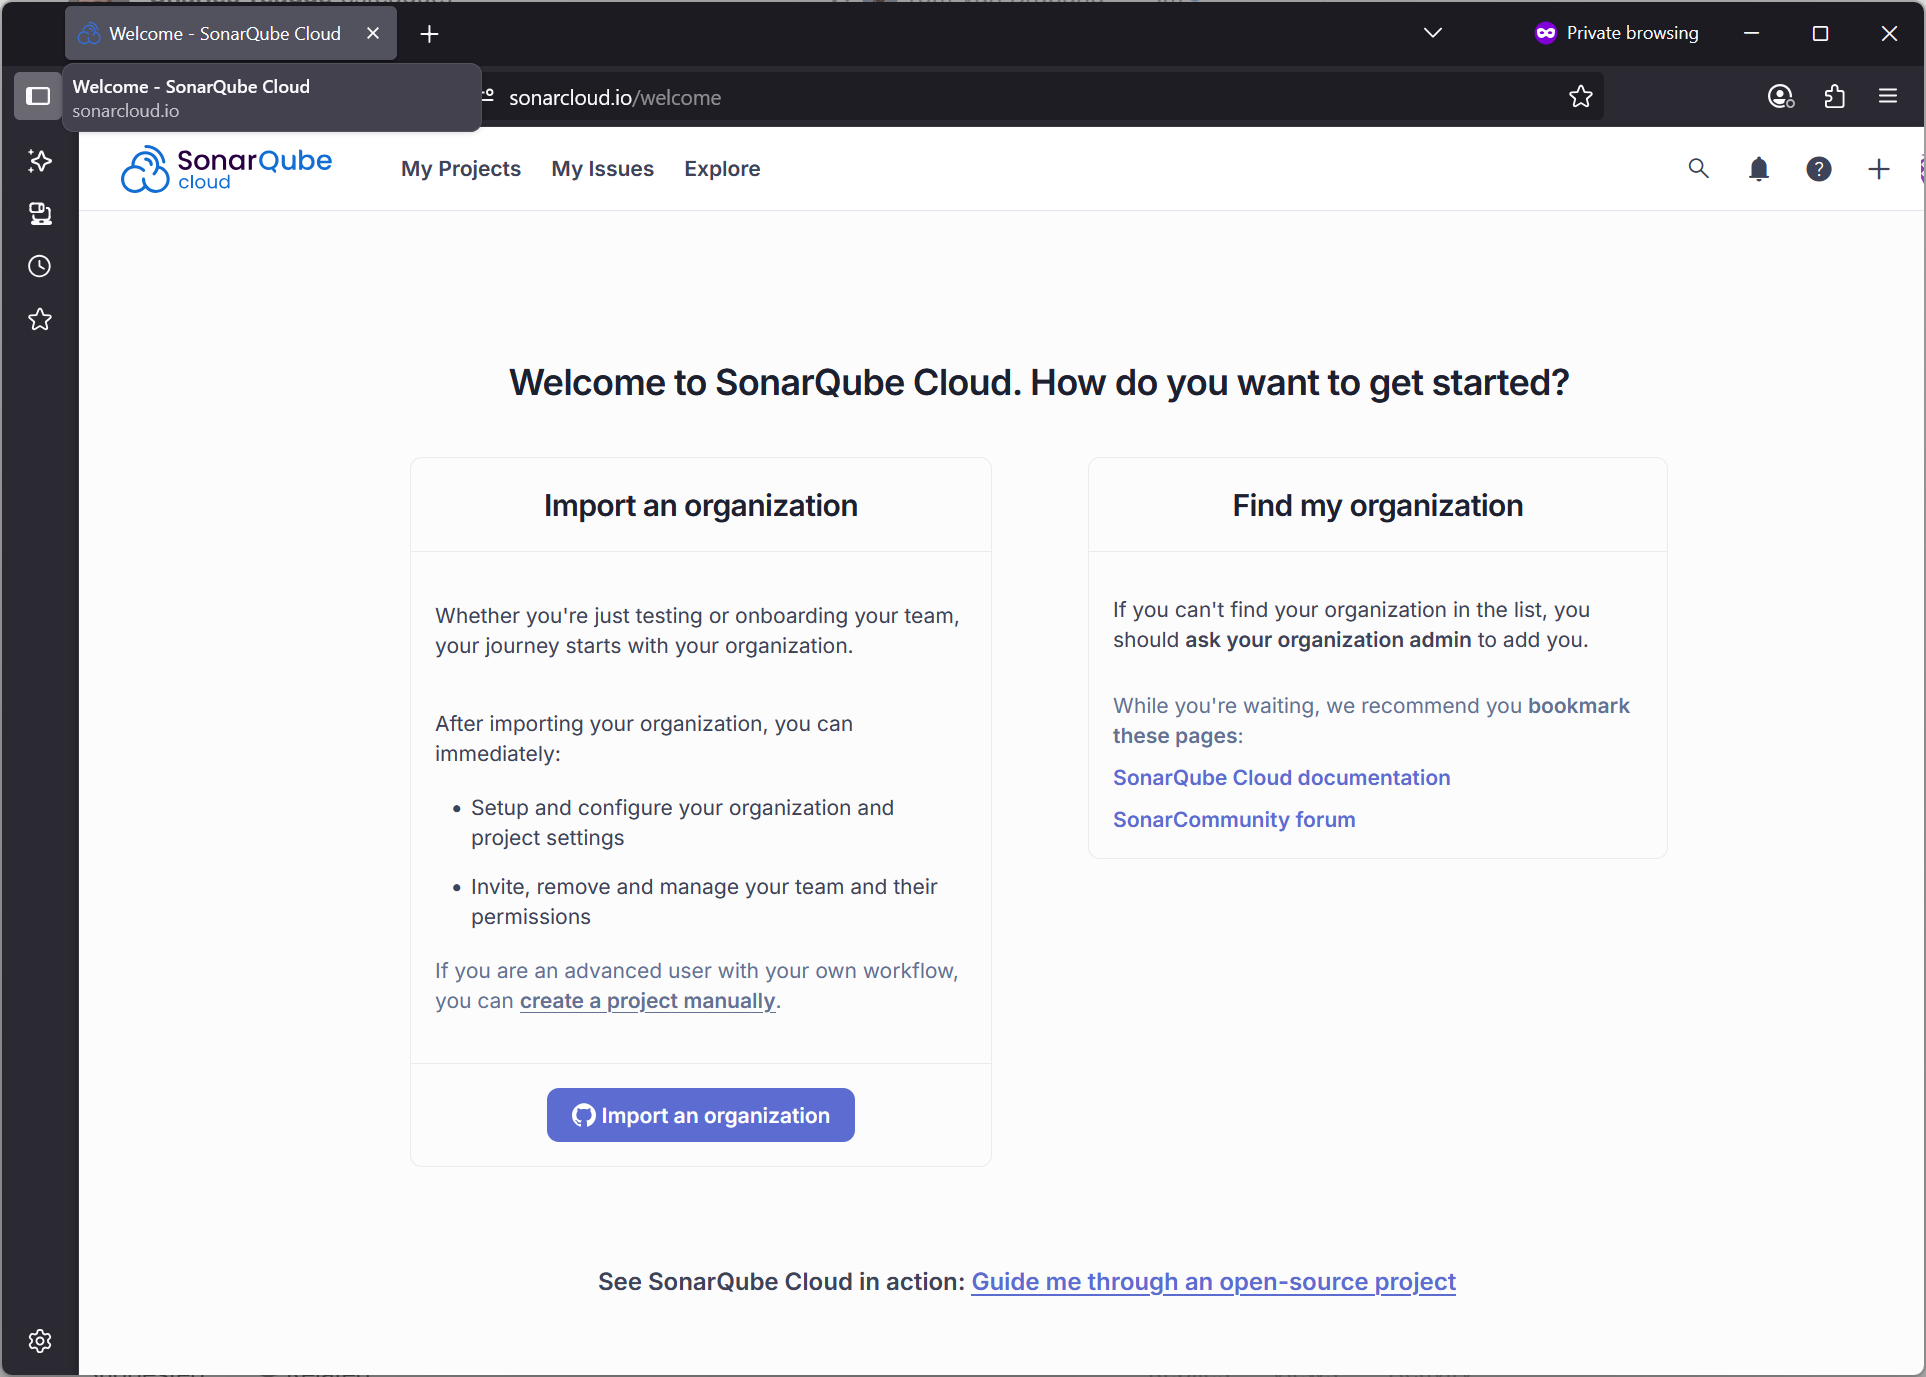Click the Import an organization button

point(700,1115)
